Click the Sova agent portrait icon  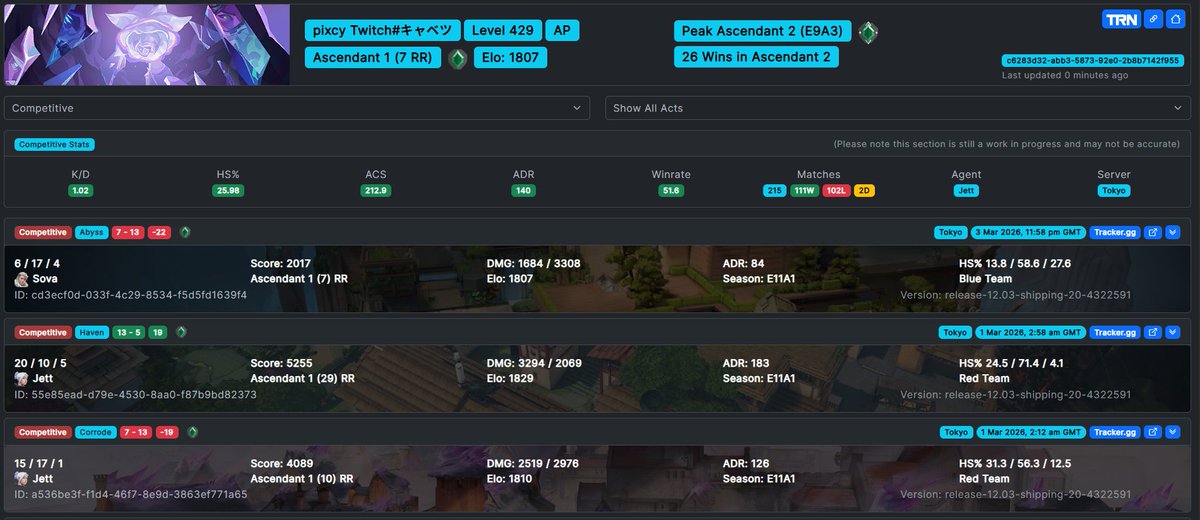click(x=21, y=279)
